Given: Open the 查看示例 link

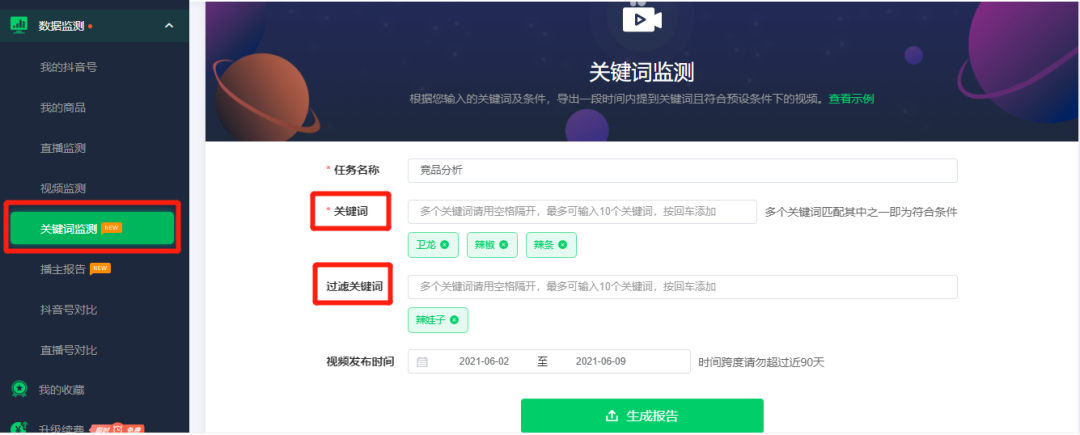Looking at the screenshot, I should (851, 98).
